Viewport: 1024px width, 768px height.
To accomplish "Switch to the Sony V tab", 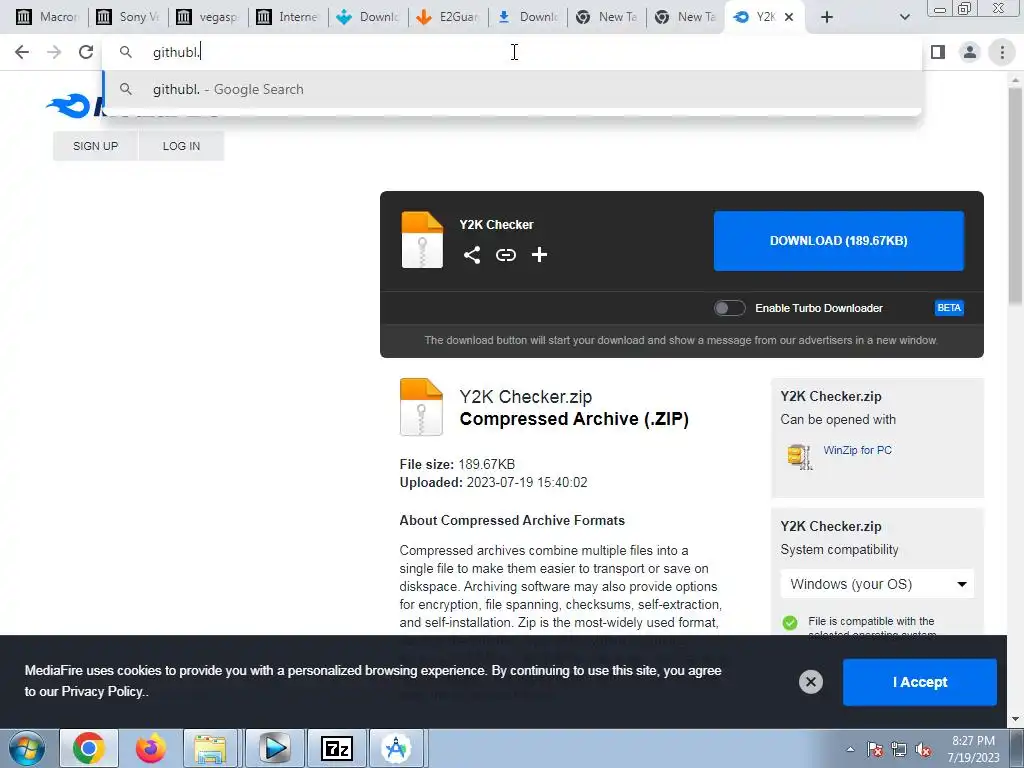I will (128, 17).
